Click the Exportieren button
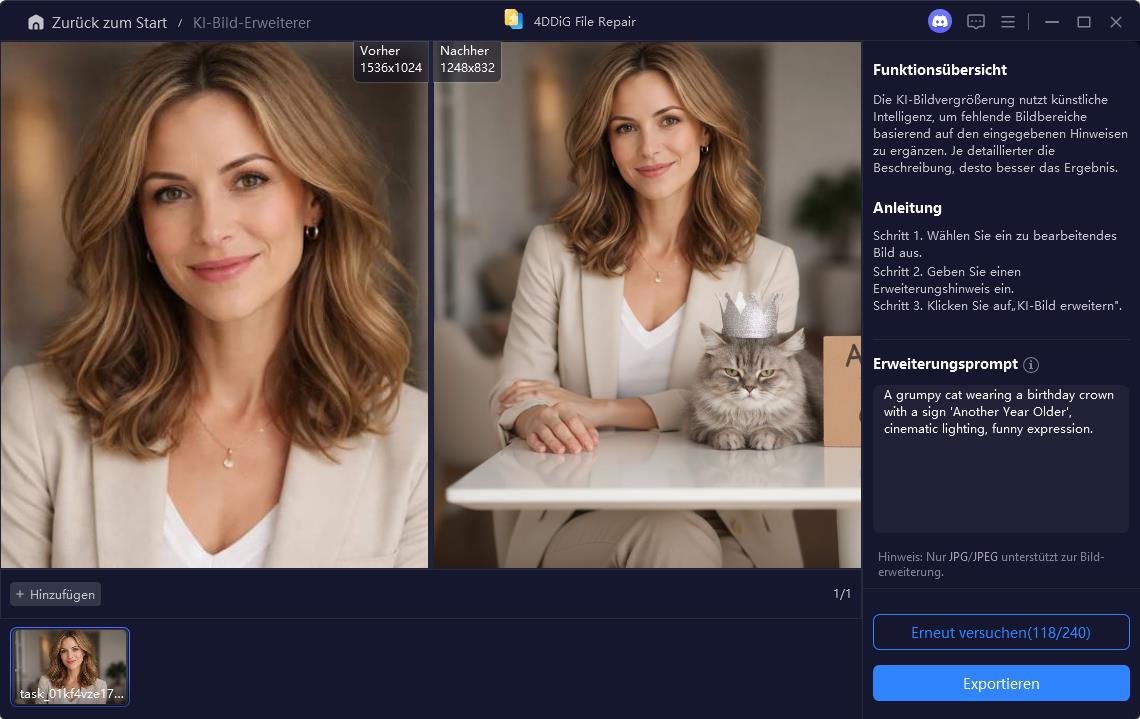Screen dimensions: 1140x719 [1001, 683]
